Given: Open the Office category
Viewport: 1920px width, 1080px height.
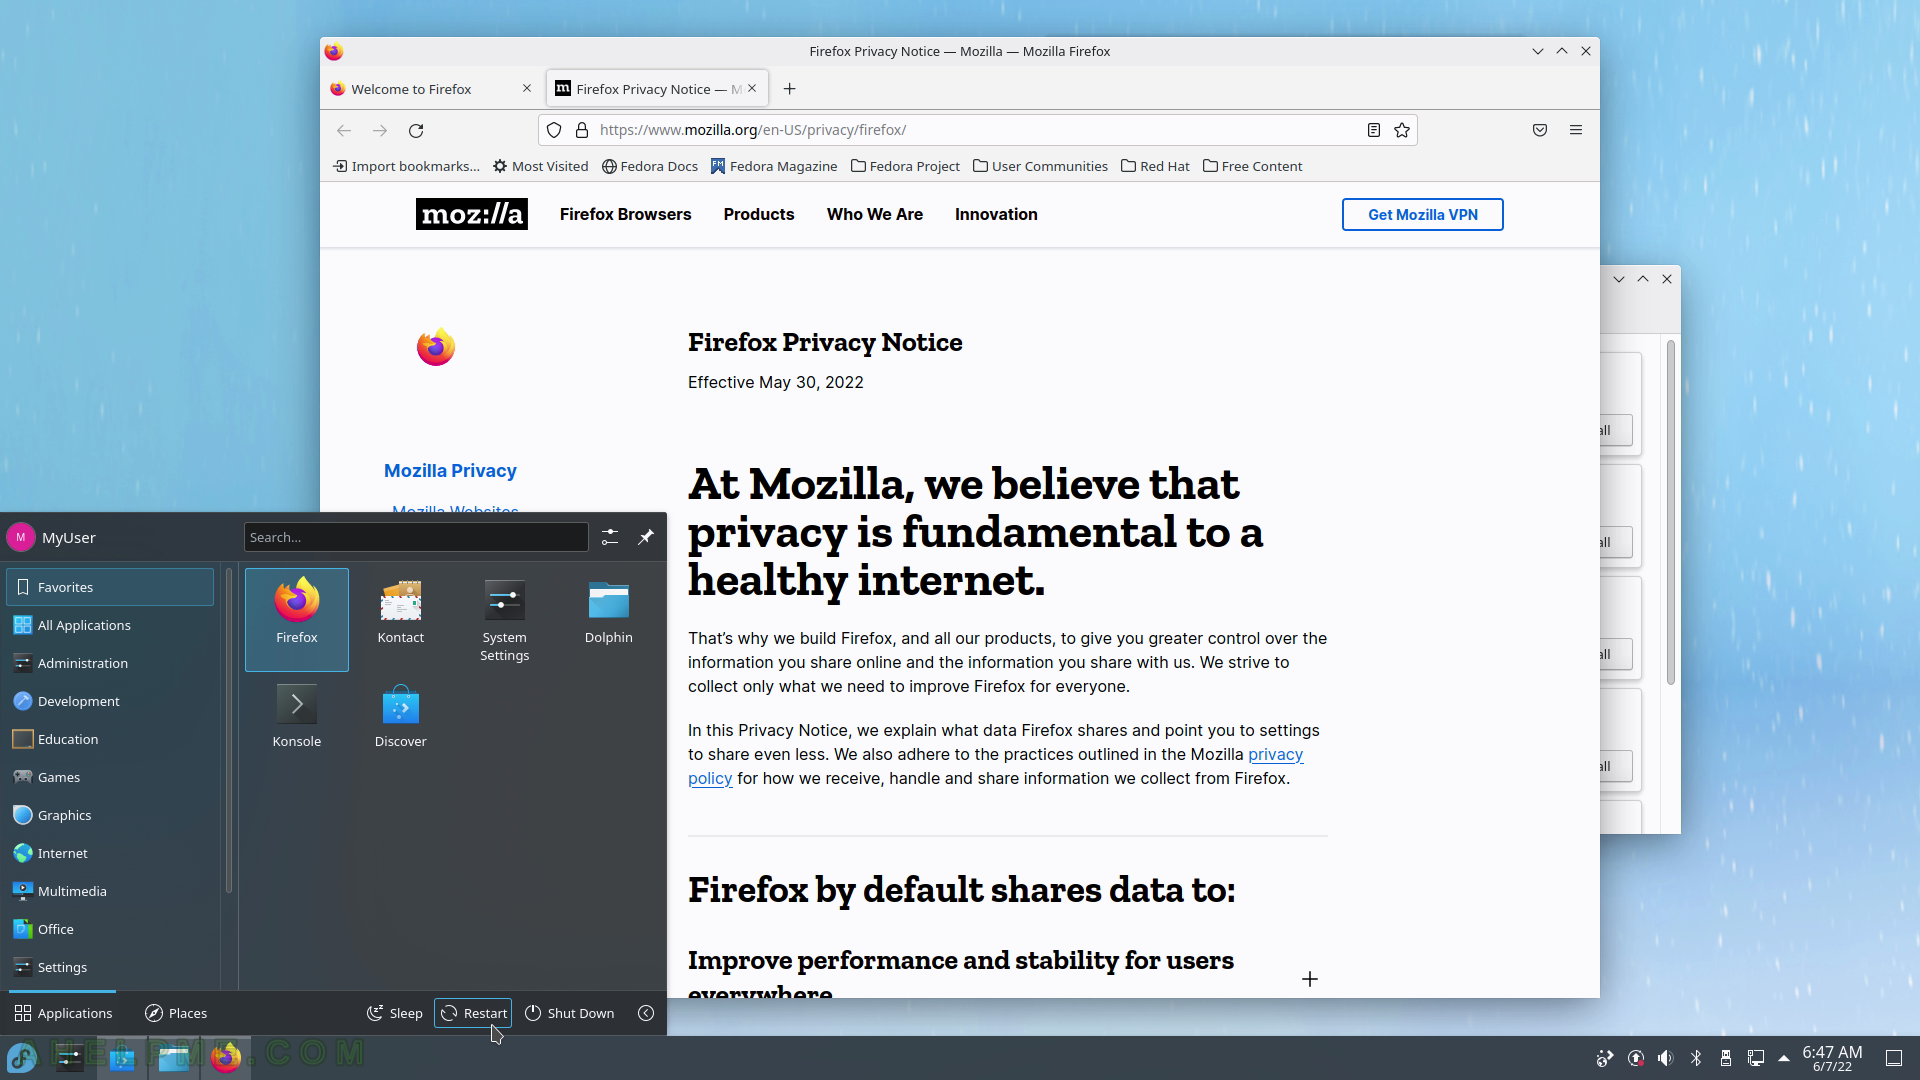Looking at the screenshot, I should (110, 929).
